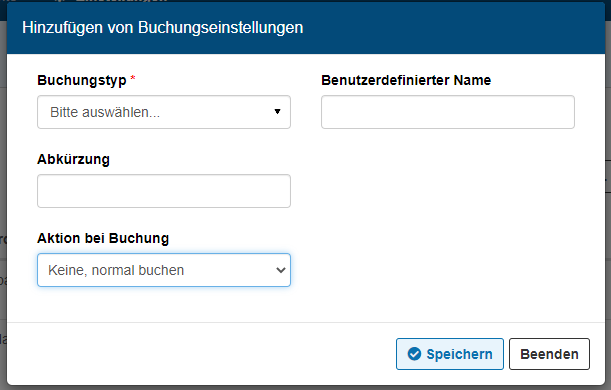Click the checkmark icon on Speichern

click(x=414, y=354)
